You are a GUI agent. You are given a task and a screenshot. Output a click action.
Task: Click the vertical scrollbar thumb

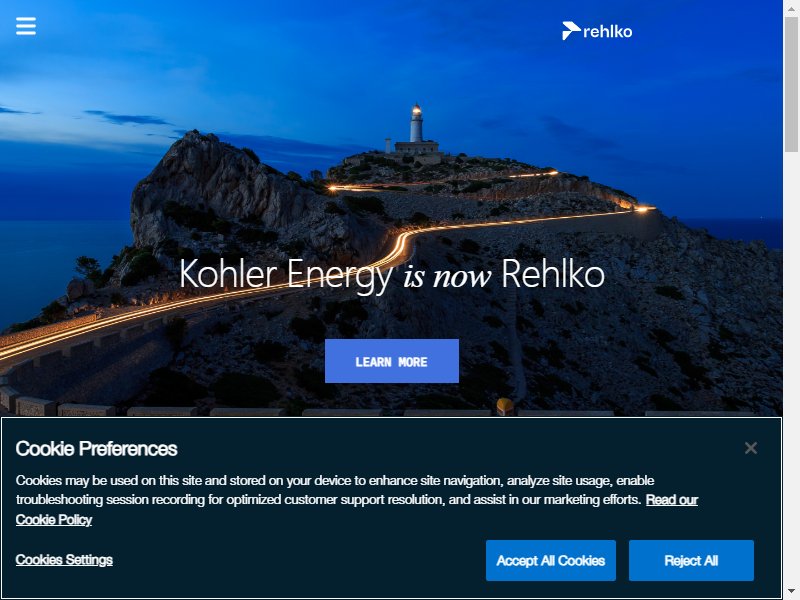[x=791, y=84]
